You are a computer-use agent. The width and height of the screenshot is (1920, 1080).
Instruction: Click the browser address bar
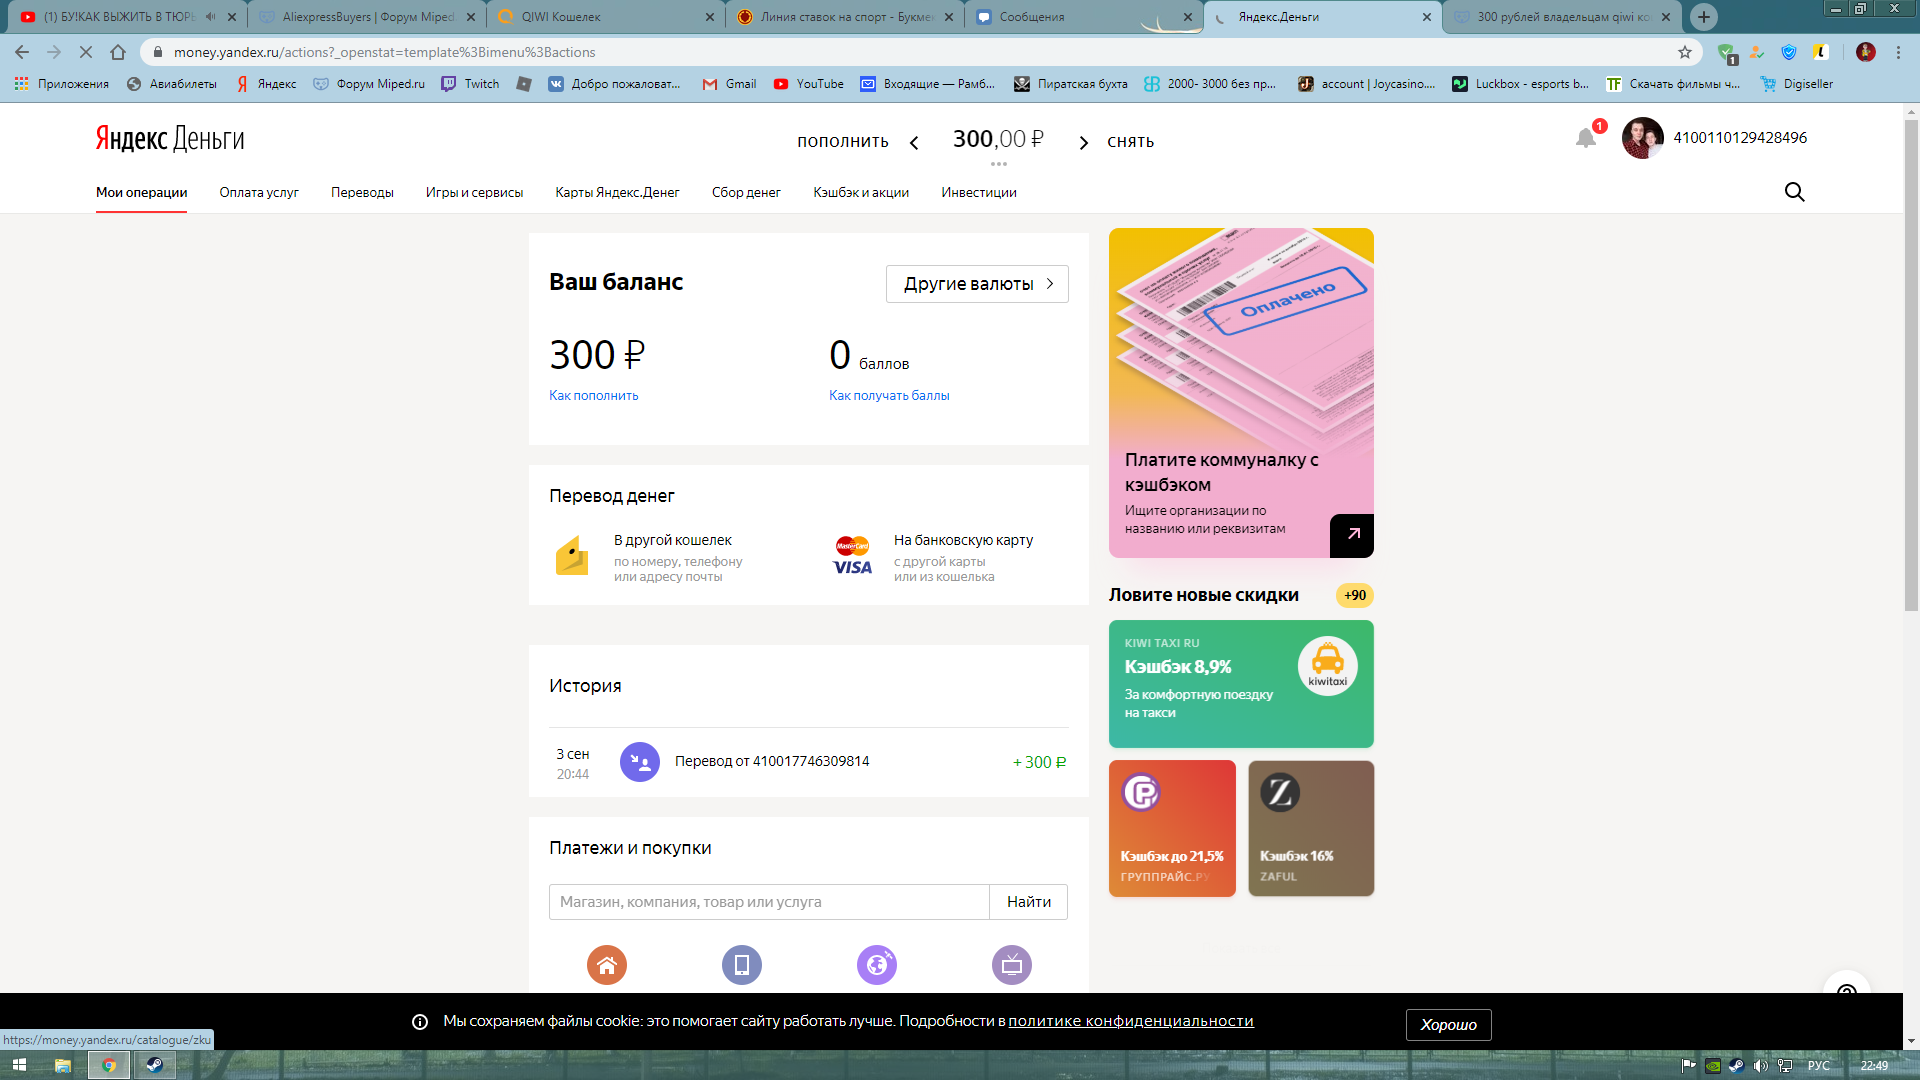pos(920,52)
